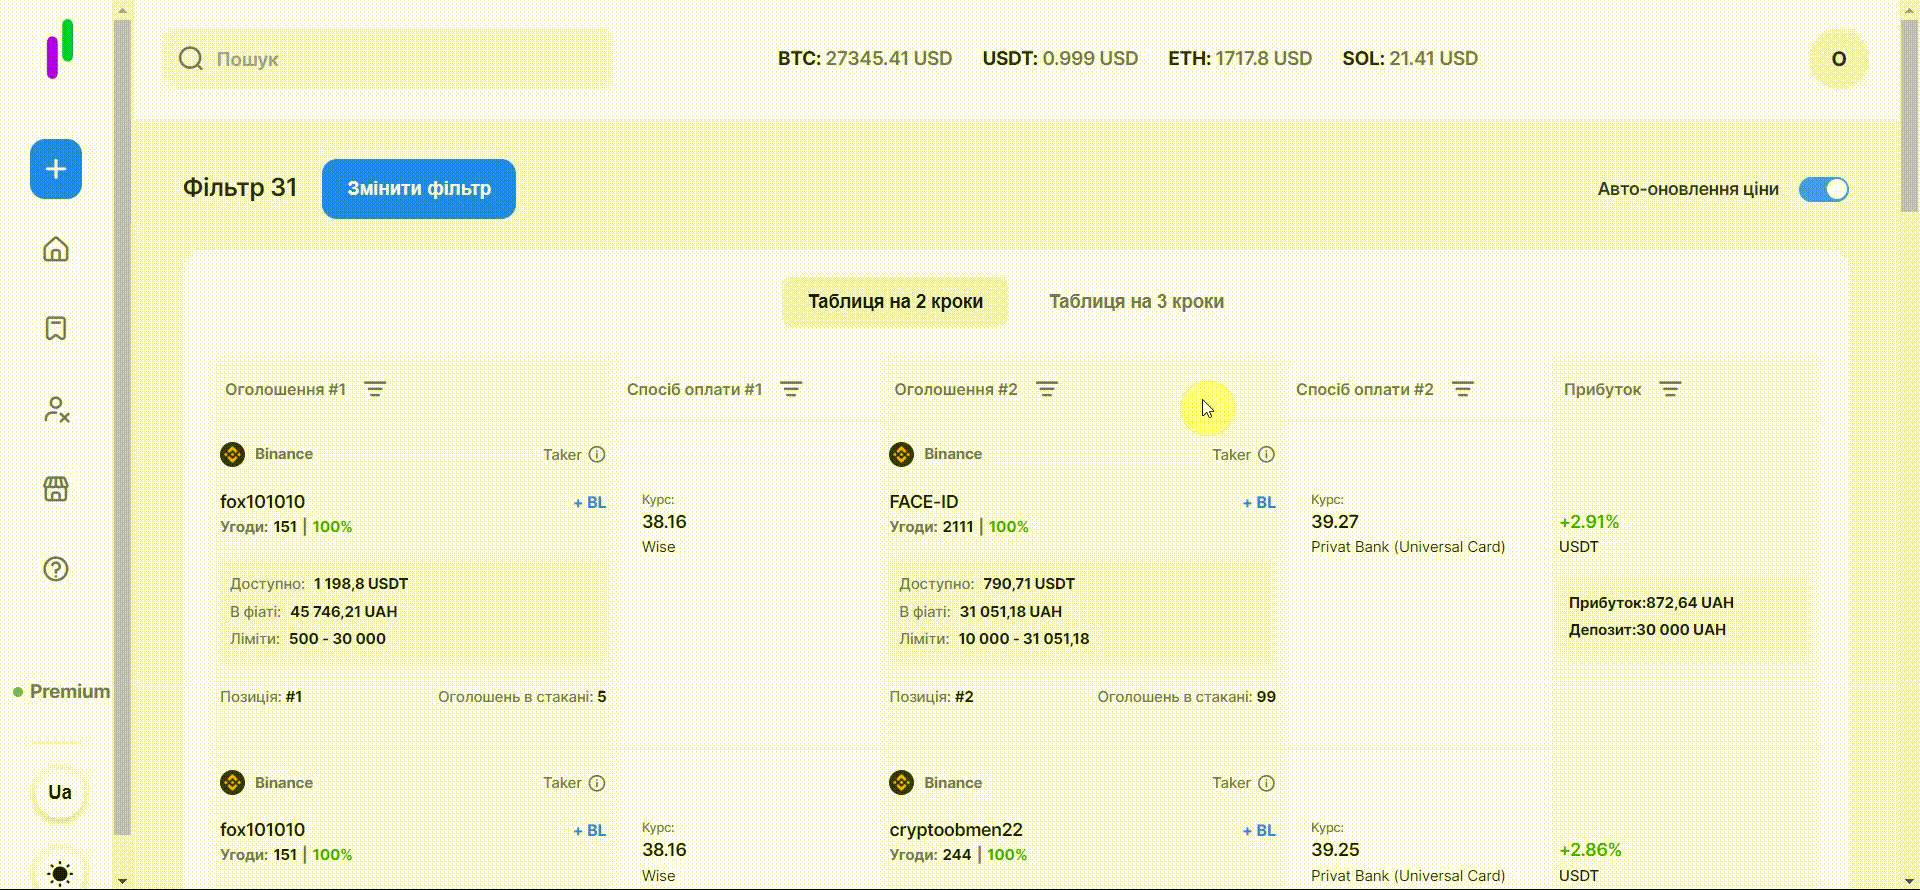Switch to Таблиця на 3 кроки tab
Viewport: 1920px width, 890px height.
(x=1136, y=301)
